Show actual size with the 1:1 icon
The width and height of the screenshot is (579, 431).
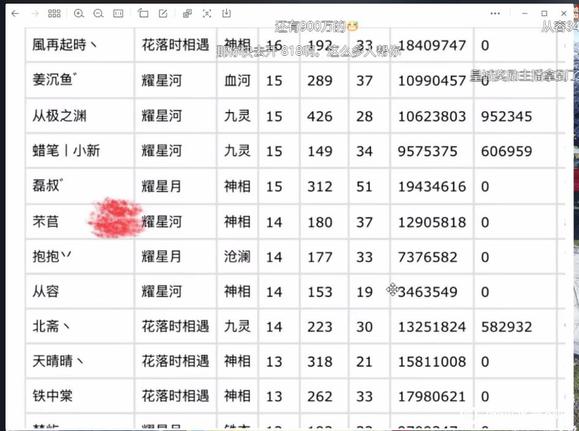point(118,14)
